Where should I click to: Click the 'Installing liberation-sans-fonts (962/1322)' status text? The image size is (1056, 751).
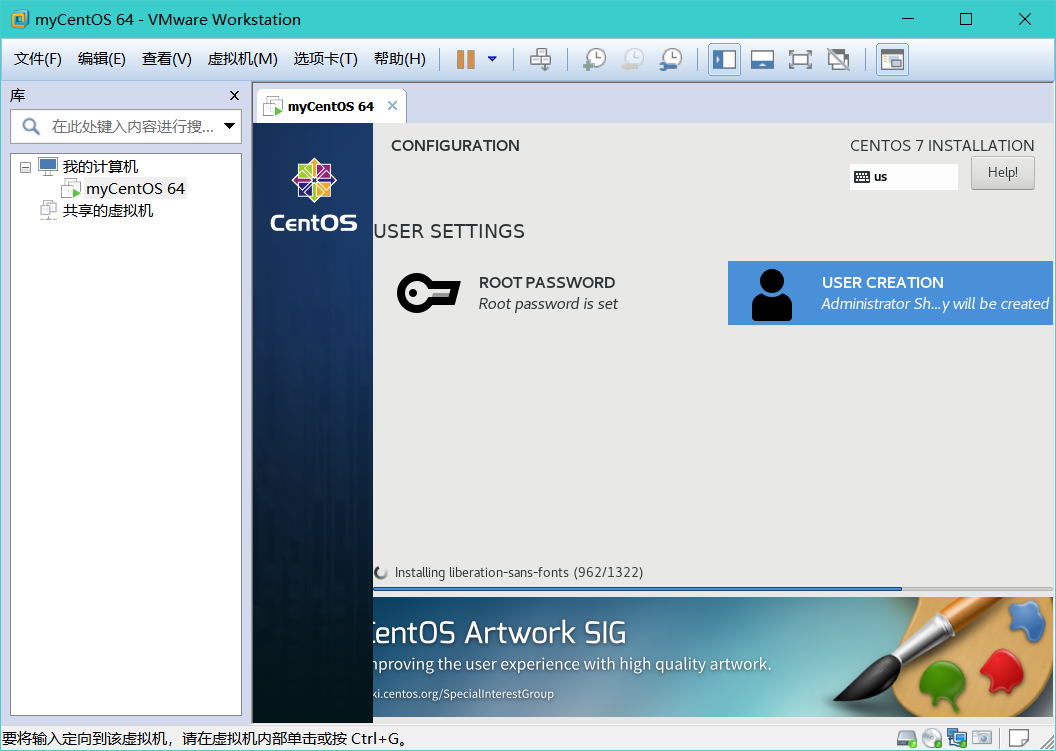[519, 573]
